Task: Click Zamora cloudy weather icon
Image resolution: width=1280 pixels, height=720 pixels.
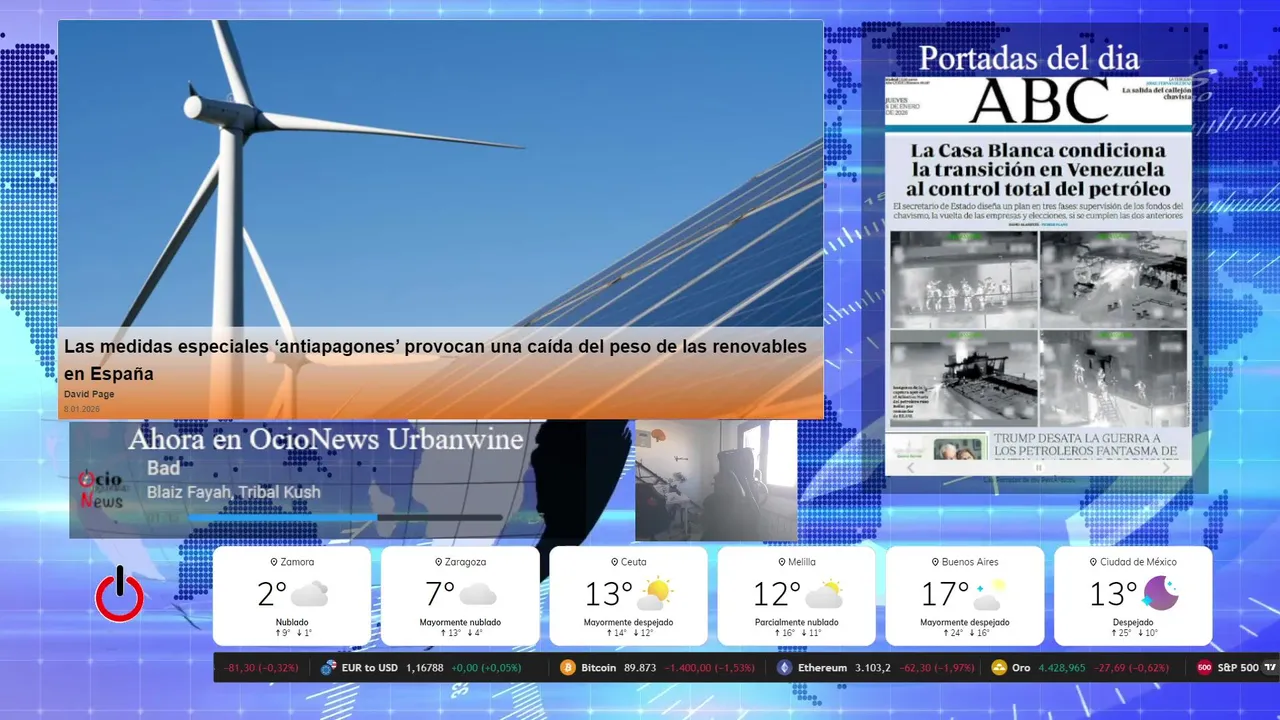Action: coord(309,594)
